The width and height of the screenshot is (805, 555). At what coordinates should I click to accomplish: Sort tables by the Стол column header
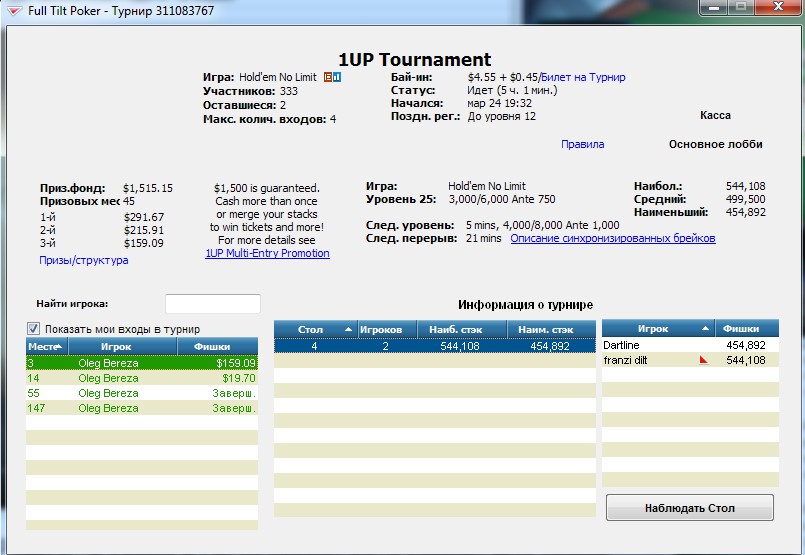316,330
